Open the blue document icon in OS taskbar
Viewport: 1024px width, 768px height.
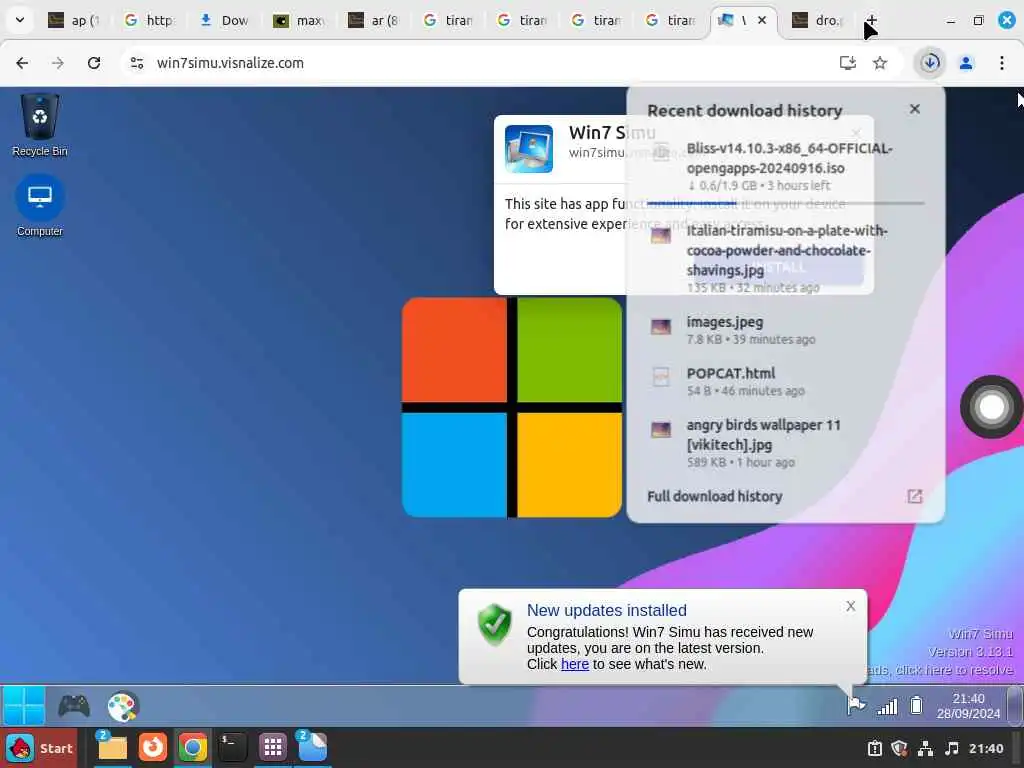[x=312, y=747]
